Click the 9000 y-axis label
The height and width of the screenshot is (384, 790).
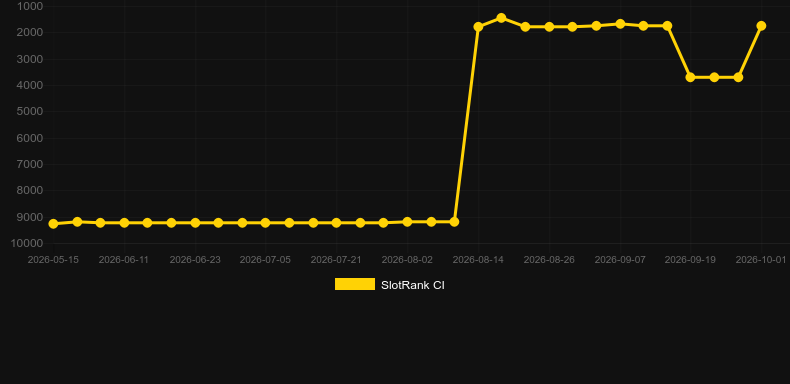[30, 217]
